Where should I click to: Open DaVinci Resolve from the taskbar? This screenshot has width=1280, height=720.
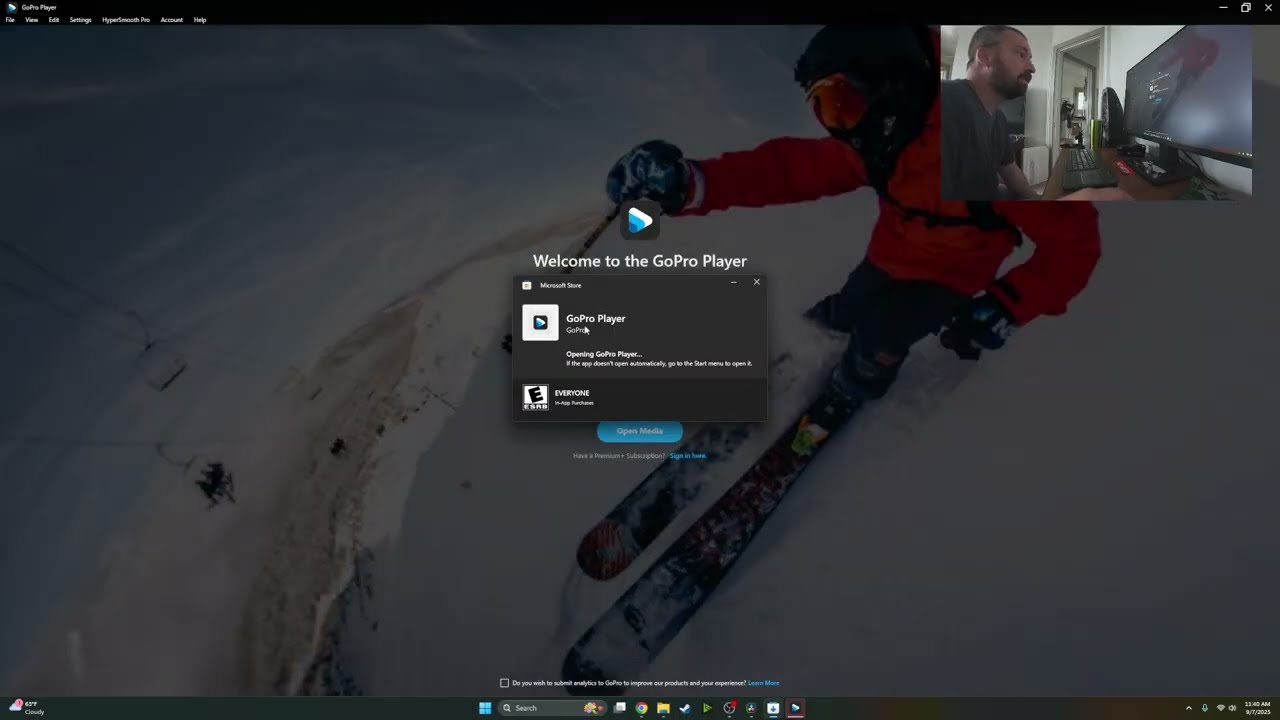(x=751, y=708)
